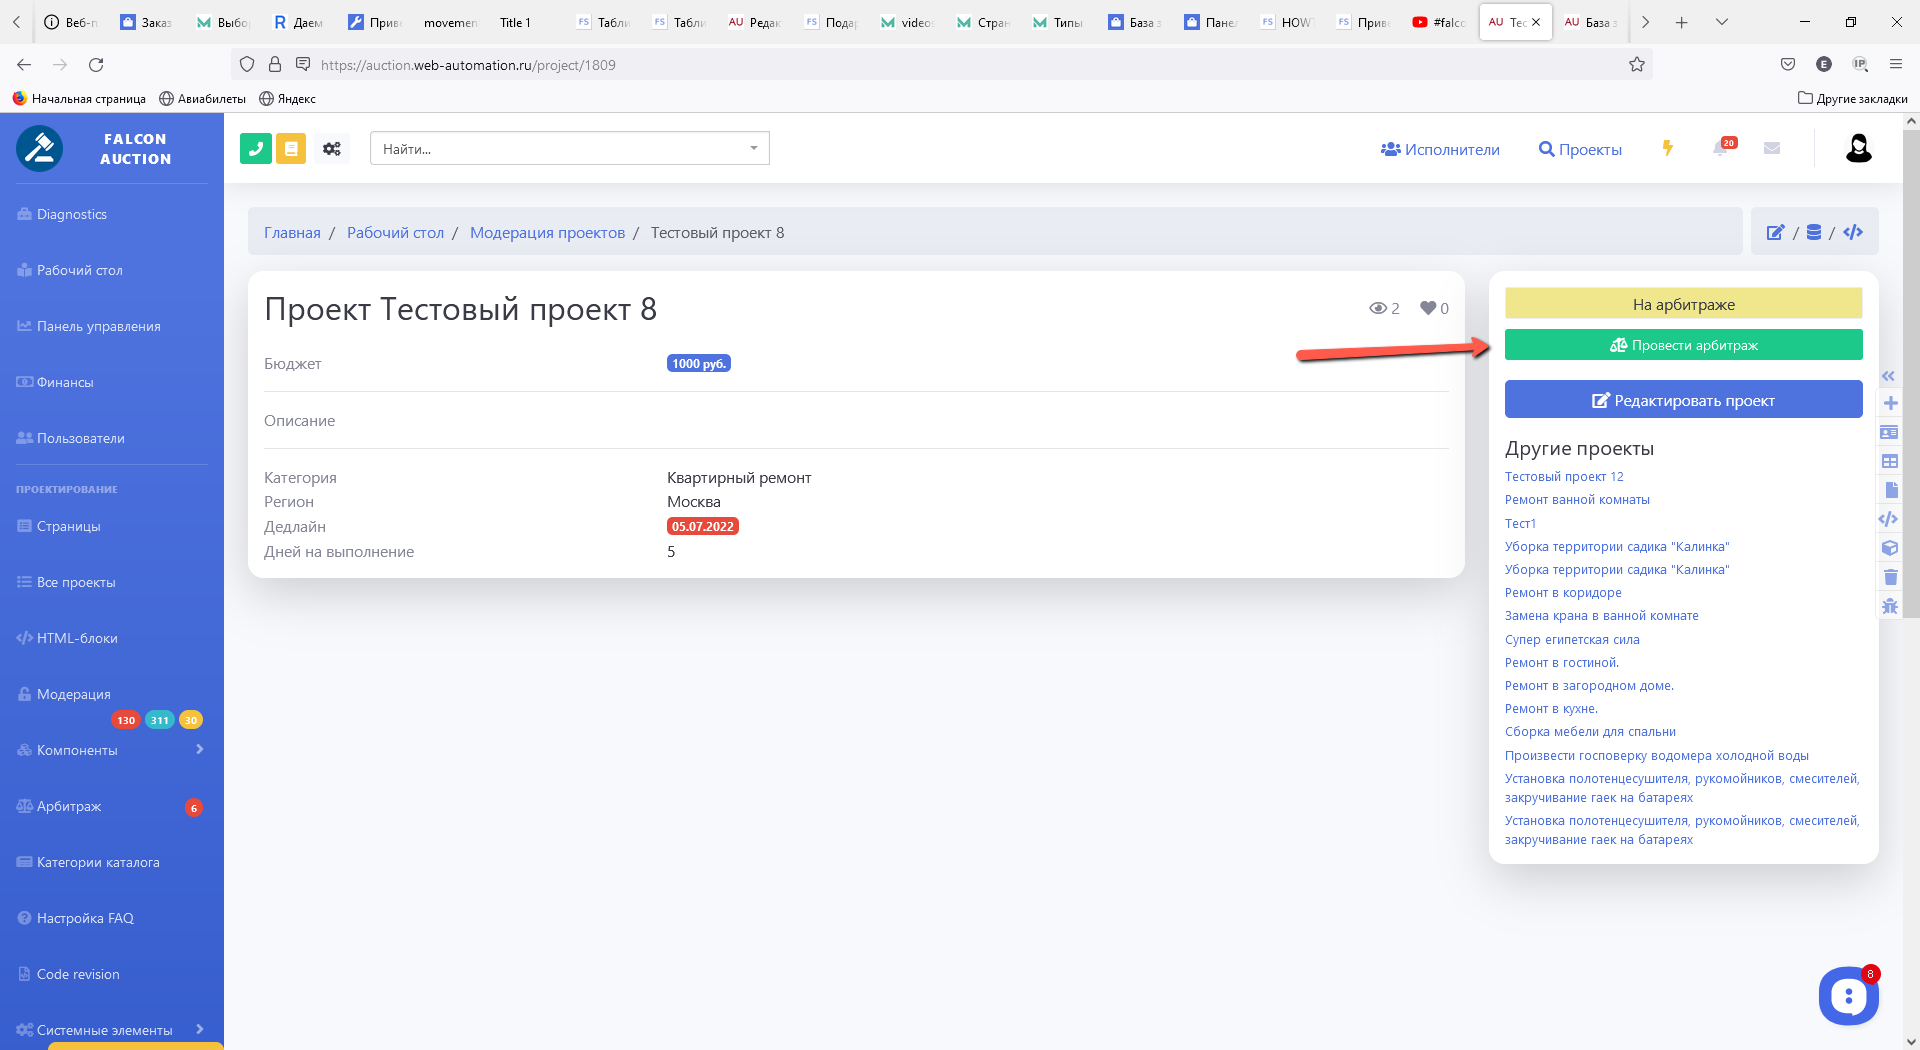Go to Финансы in the sidebar
The width and height of the screenshot is (1920, 1050).
tap(65, 382)
